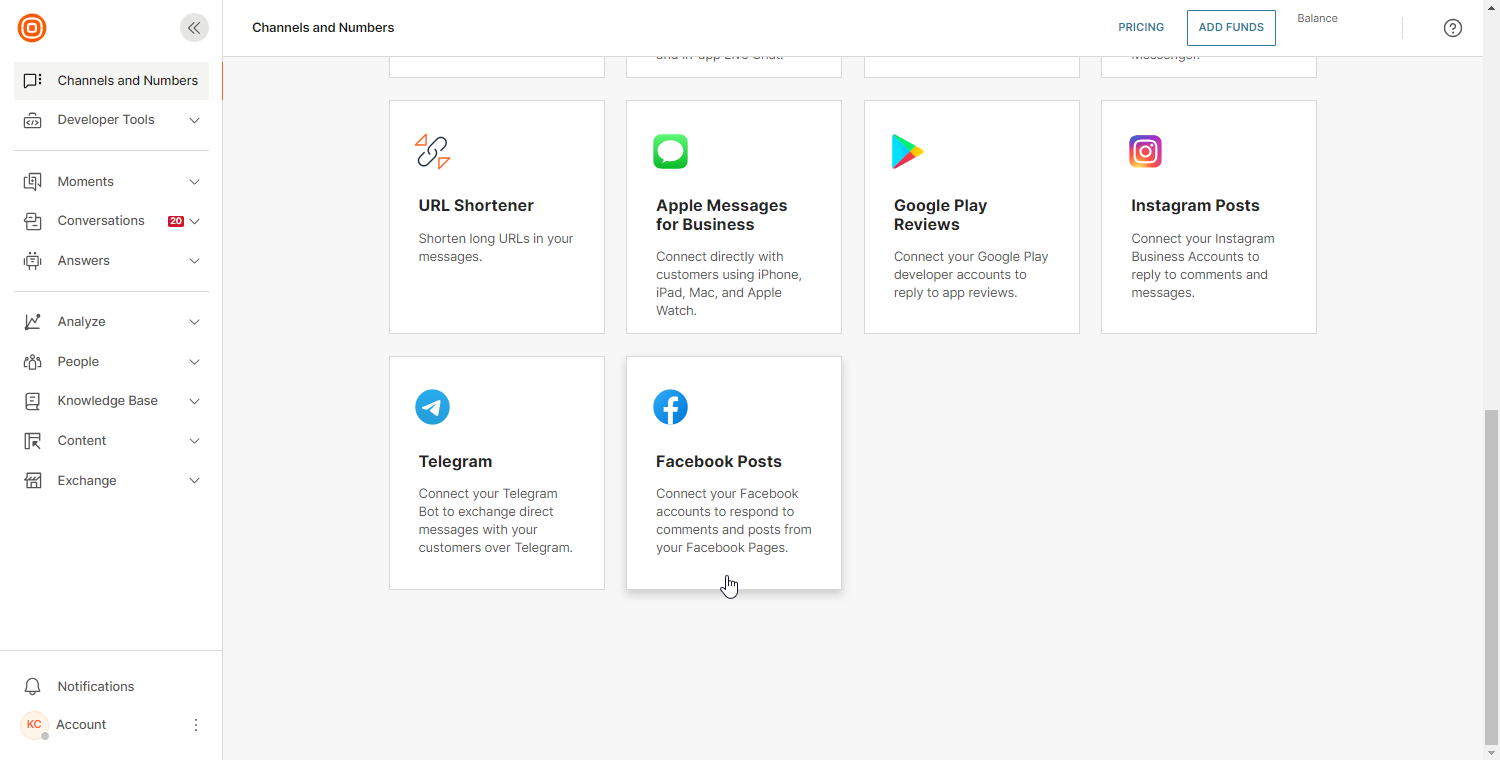
Task: Expand the People menu chevron
Action: pos(195,362)
